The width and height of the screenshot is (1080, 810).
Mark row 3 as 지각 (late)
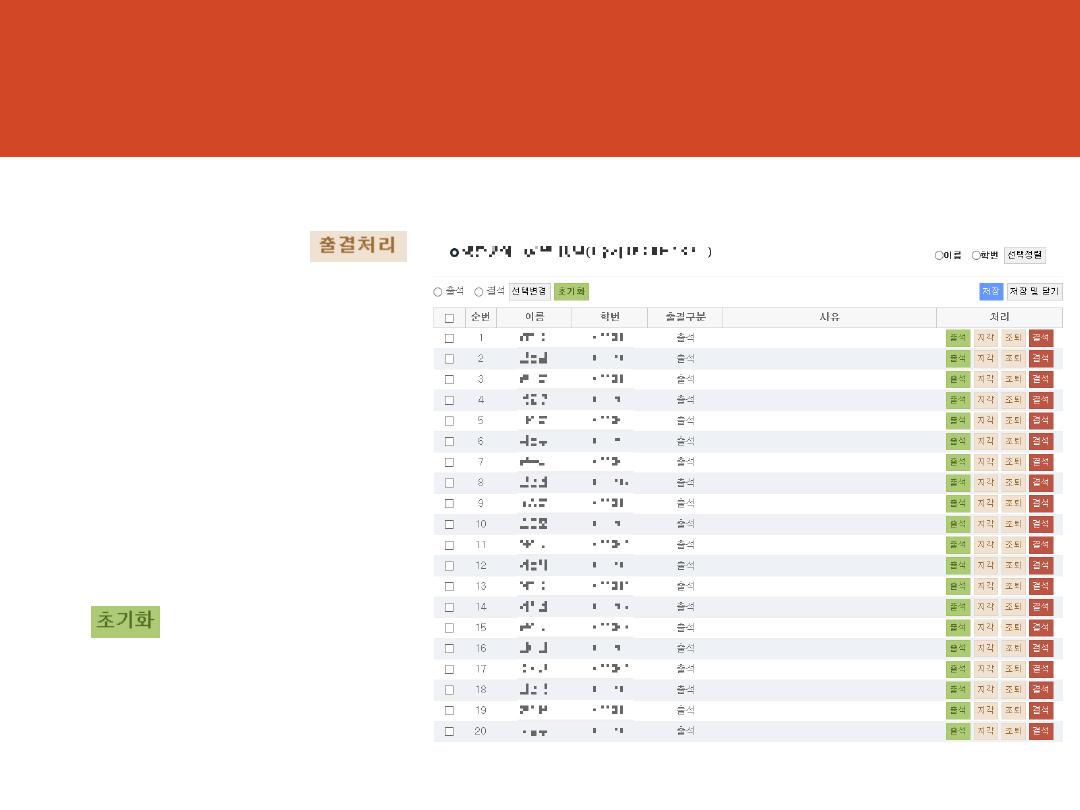coord(985,379)
